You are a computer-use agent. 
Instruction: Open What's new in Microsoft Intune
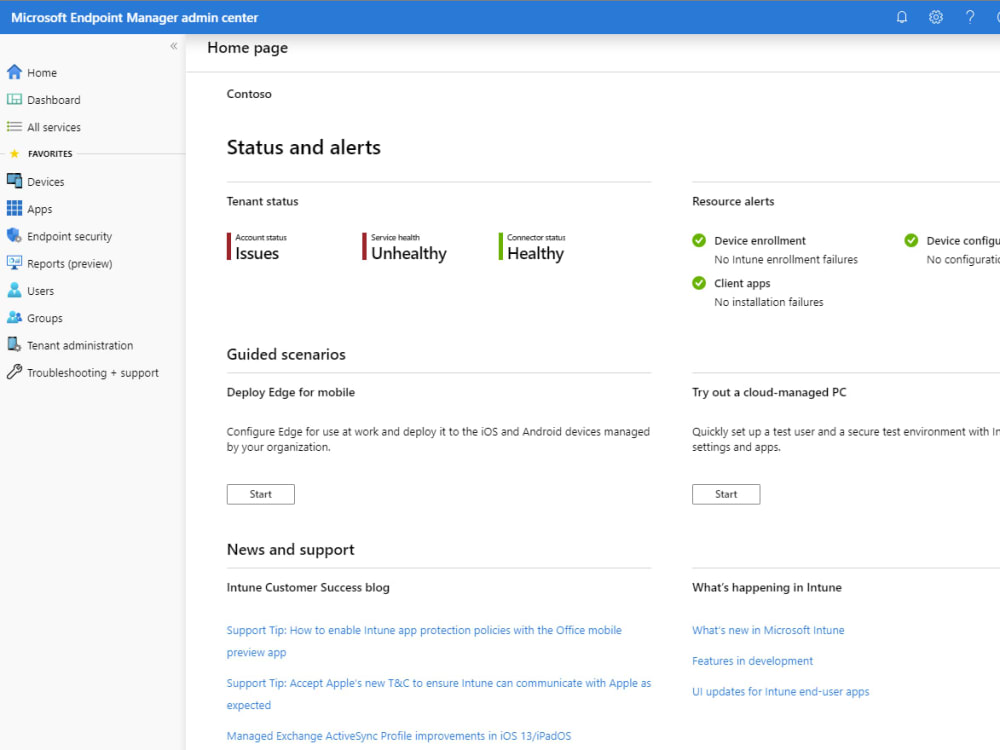click(768, 630)
